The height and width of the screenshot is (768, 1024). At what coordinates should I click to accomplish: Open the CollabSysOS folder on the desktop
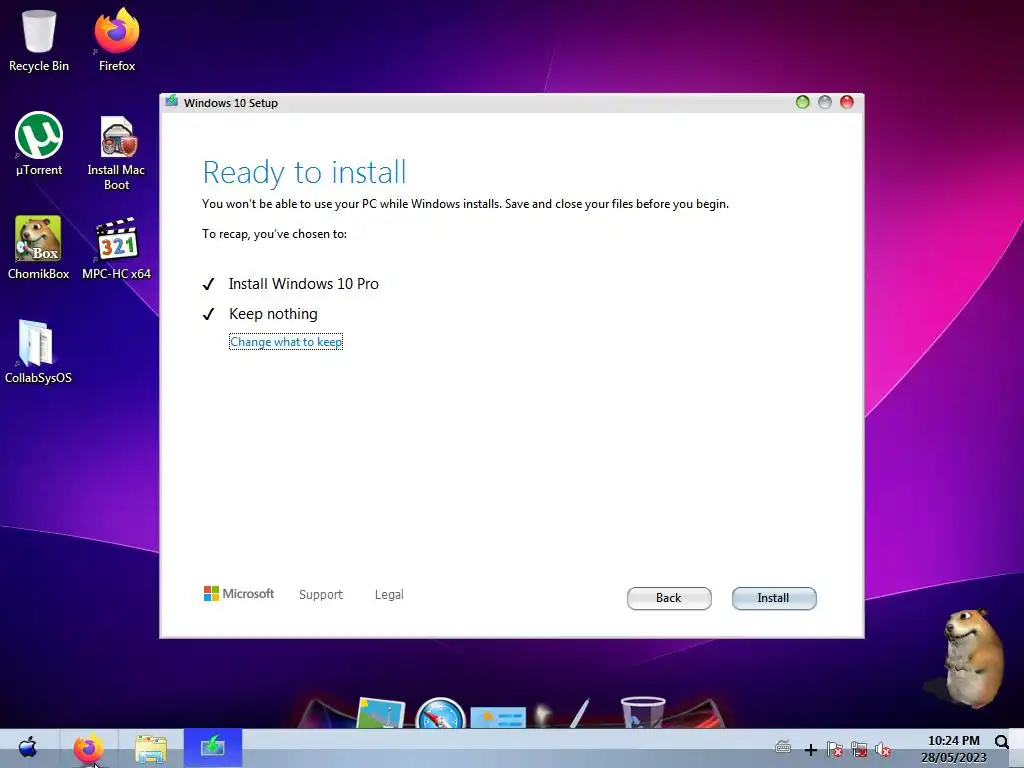(38, 351)
